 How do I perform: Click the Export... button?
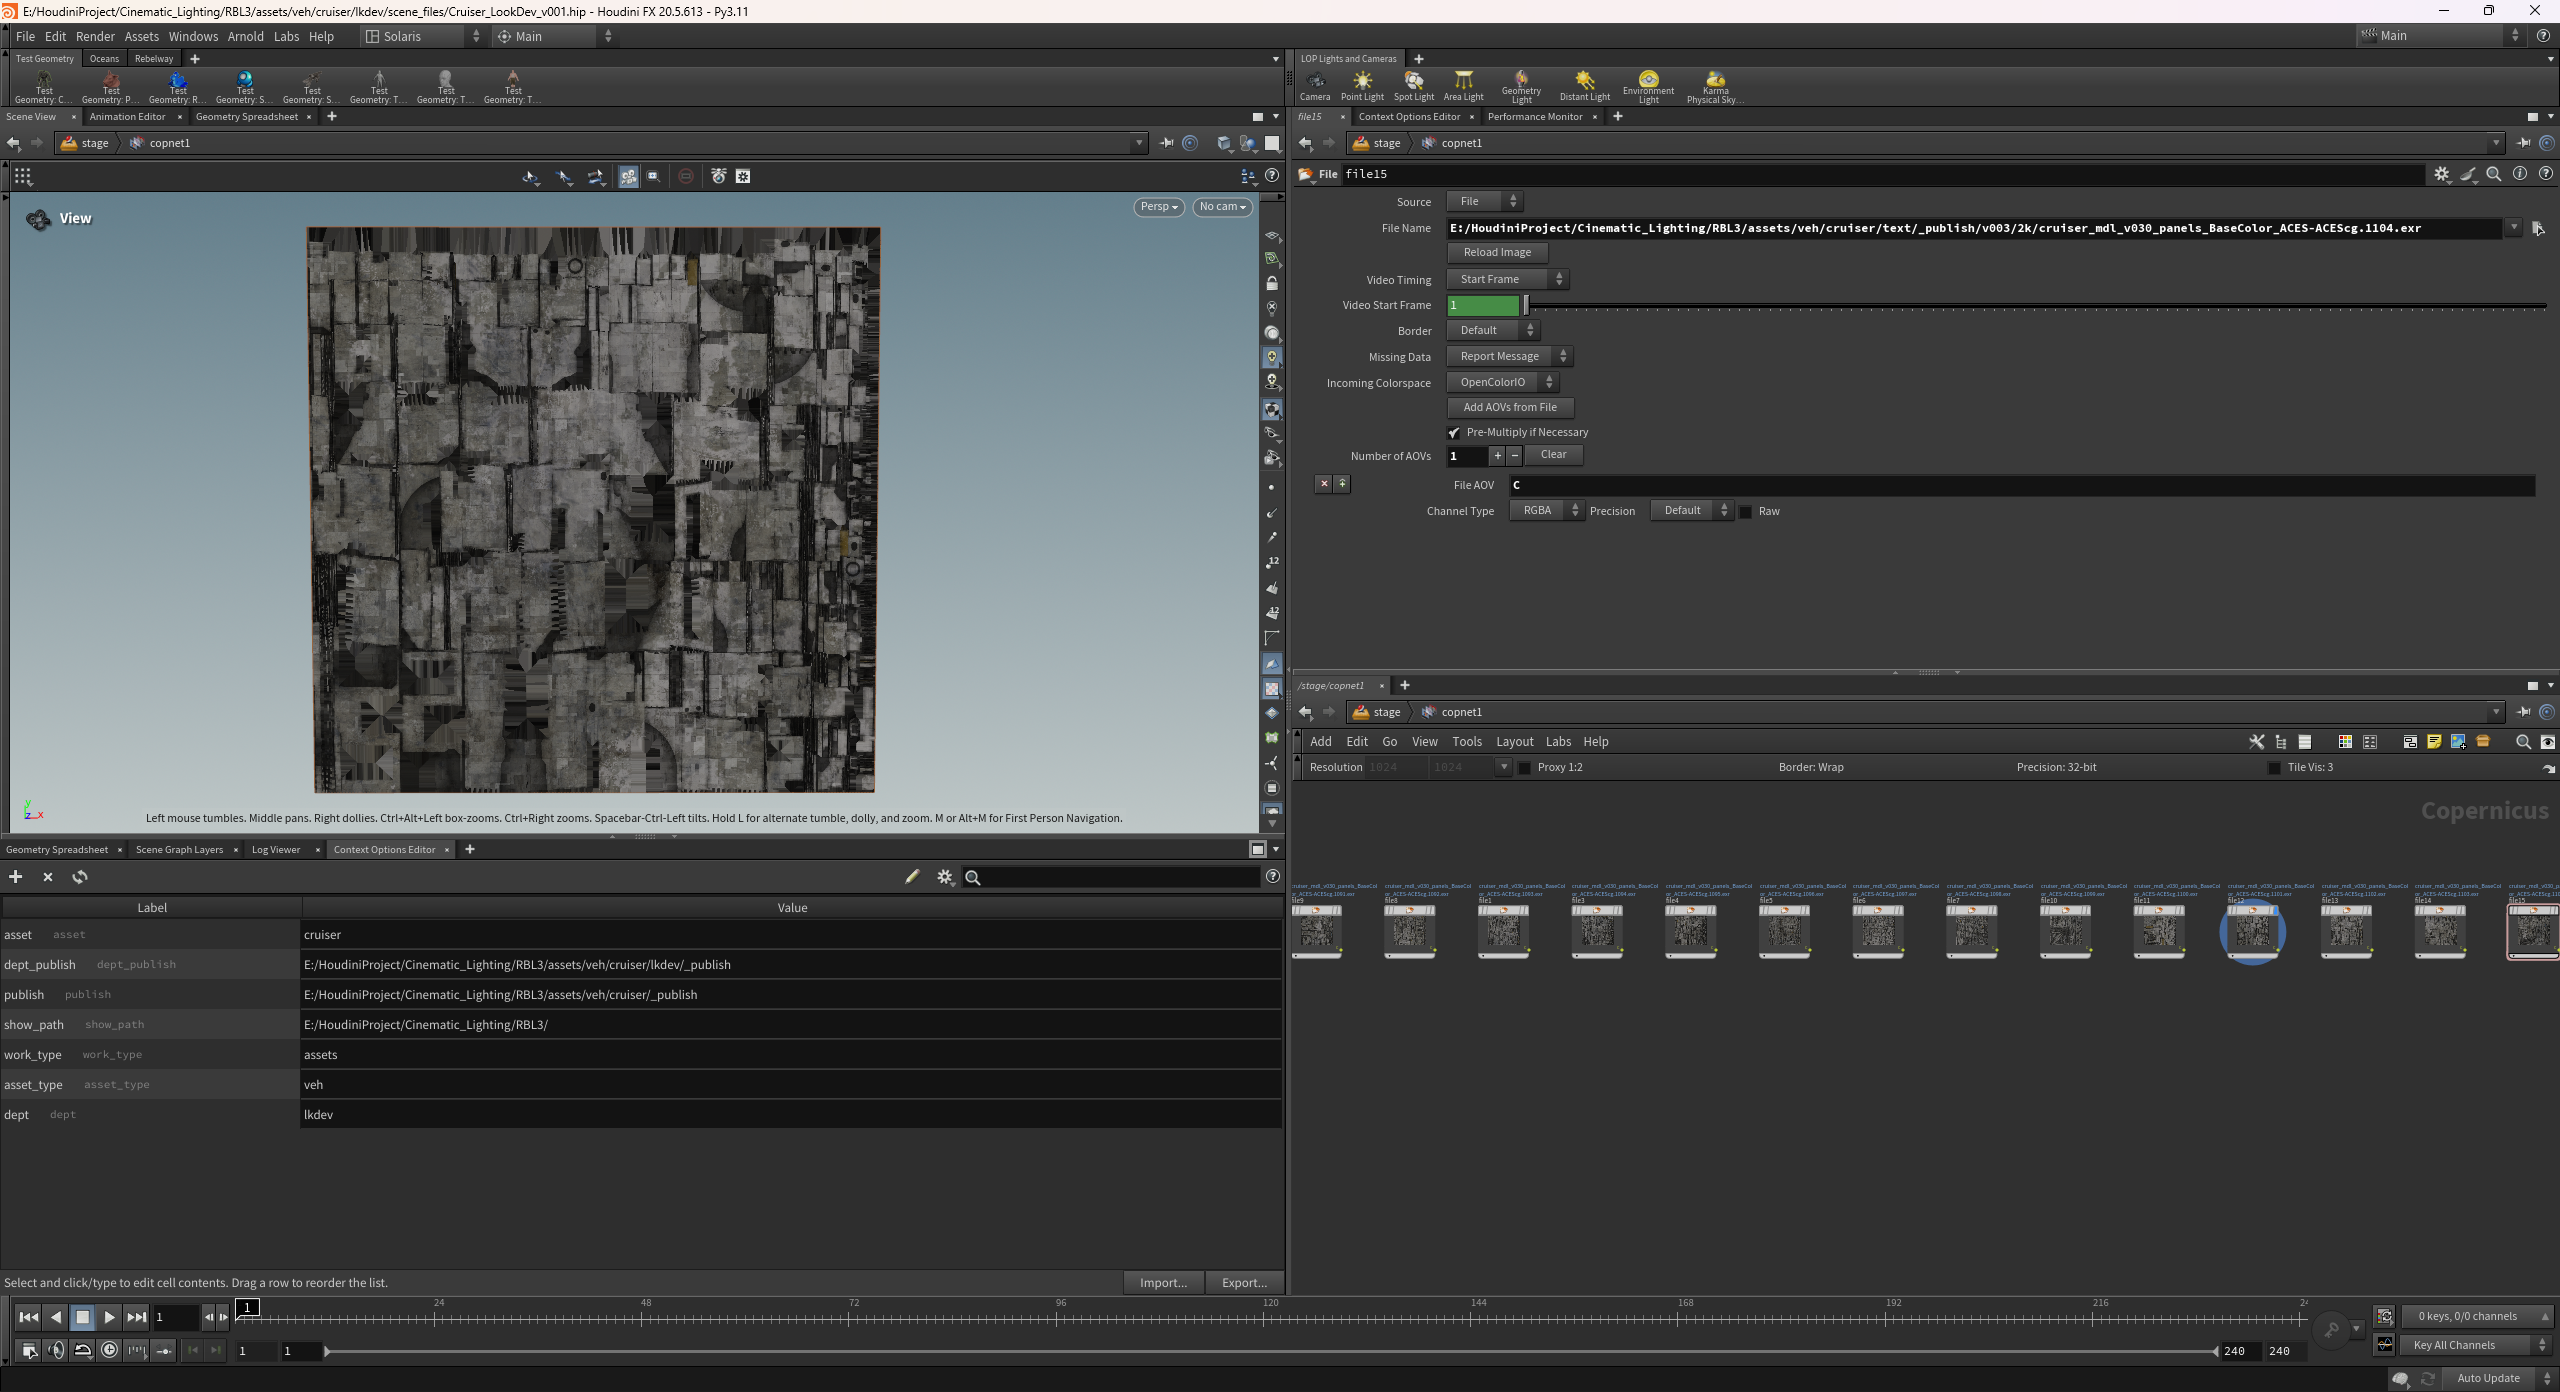tap(1244, 1283)
